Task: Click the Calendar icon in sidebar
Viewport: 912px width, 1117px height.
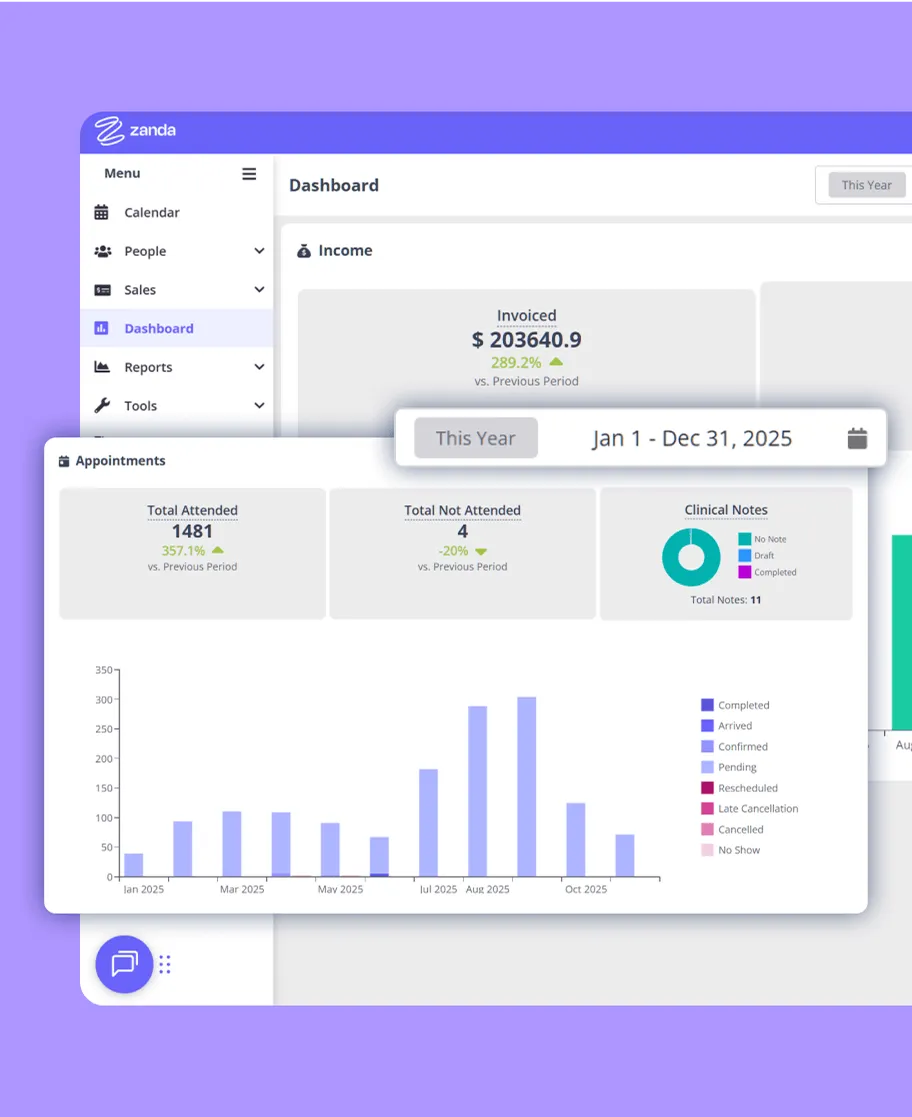Action: click(x=102, y=212)
